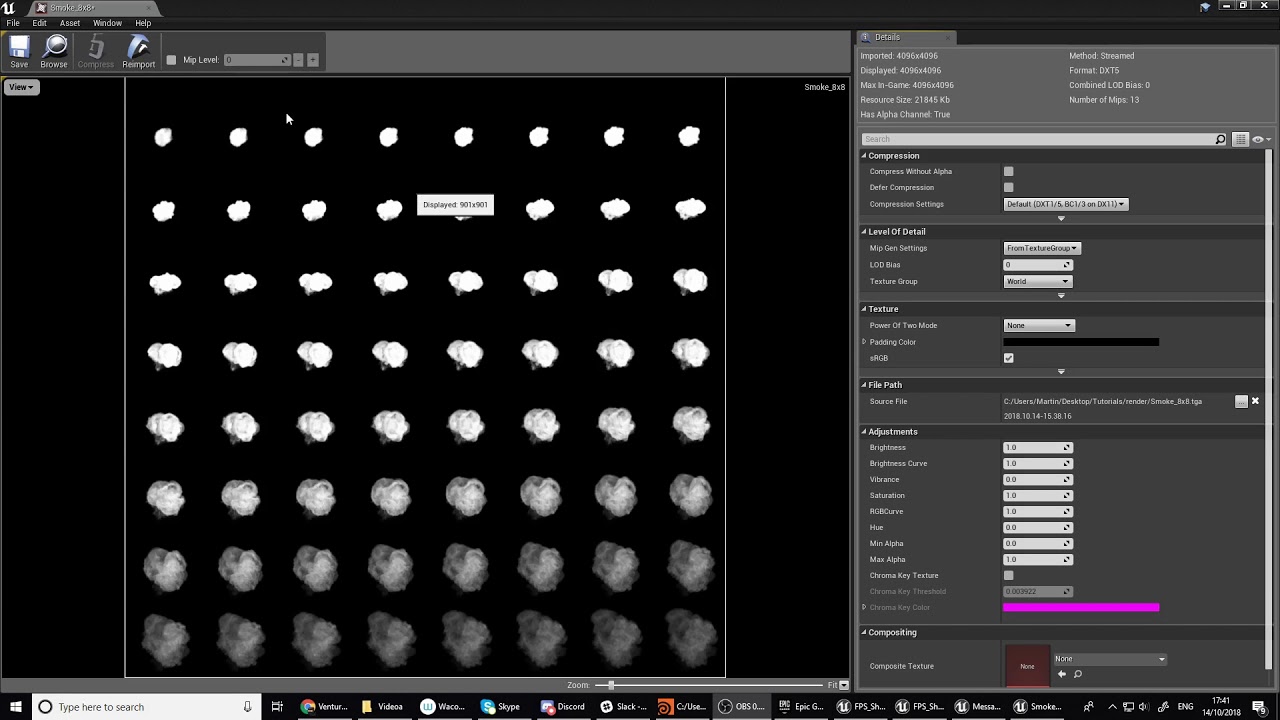This screenshot has width=1280, height=720.
Task: Open Windows Start menu
Action: point(15,706)
